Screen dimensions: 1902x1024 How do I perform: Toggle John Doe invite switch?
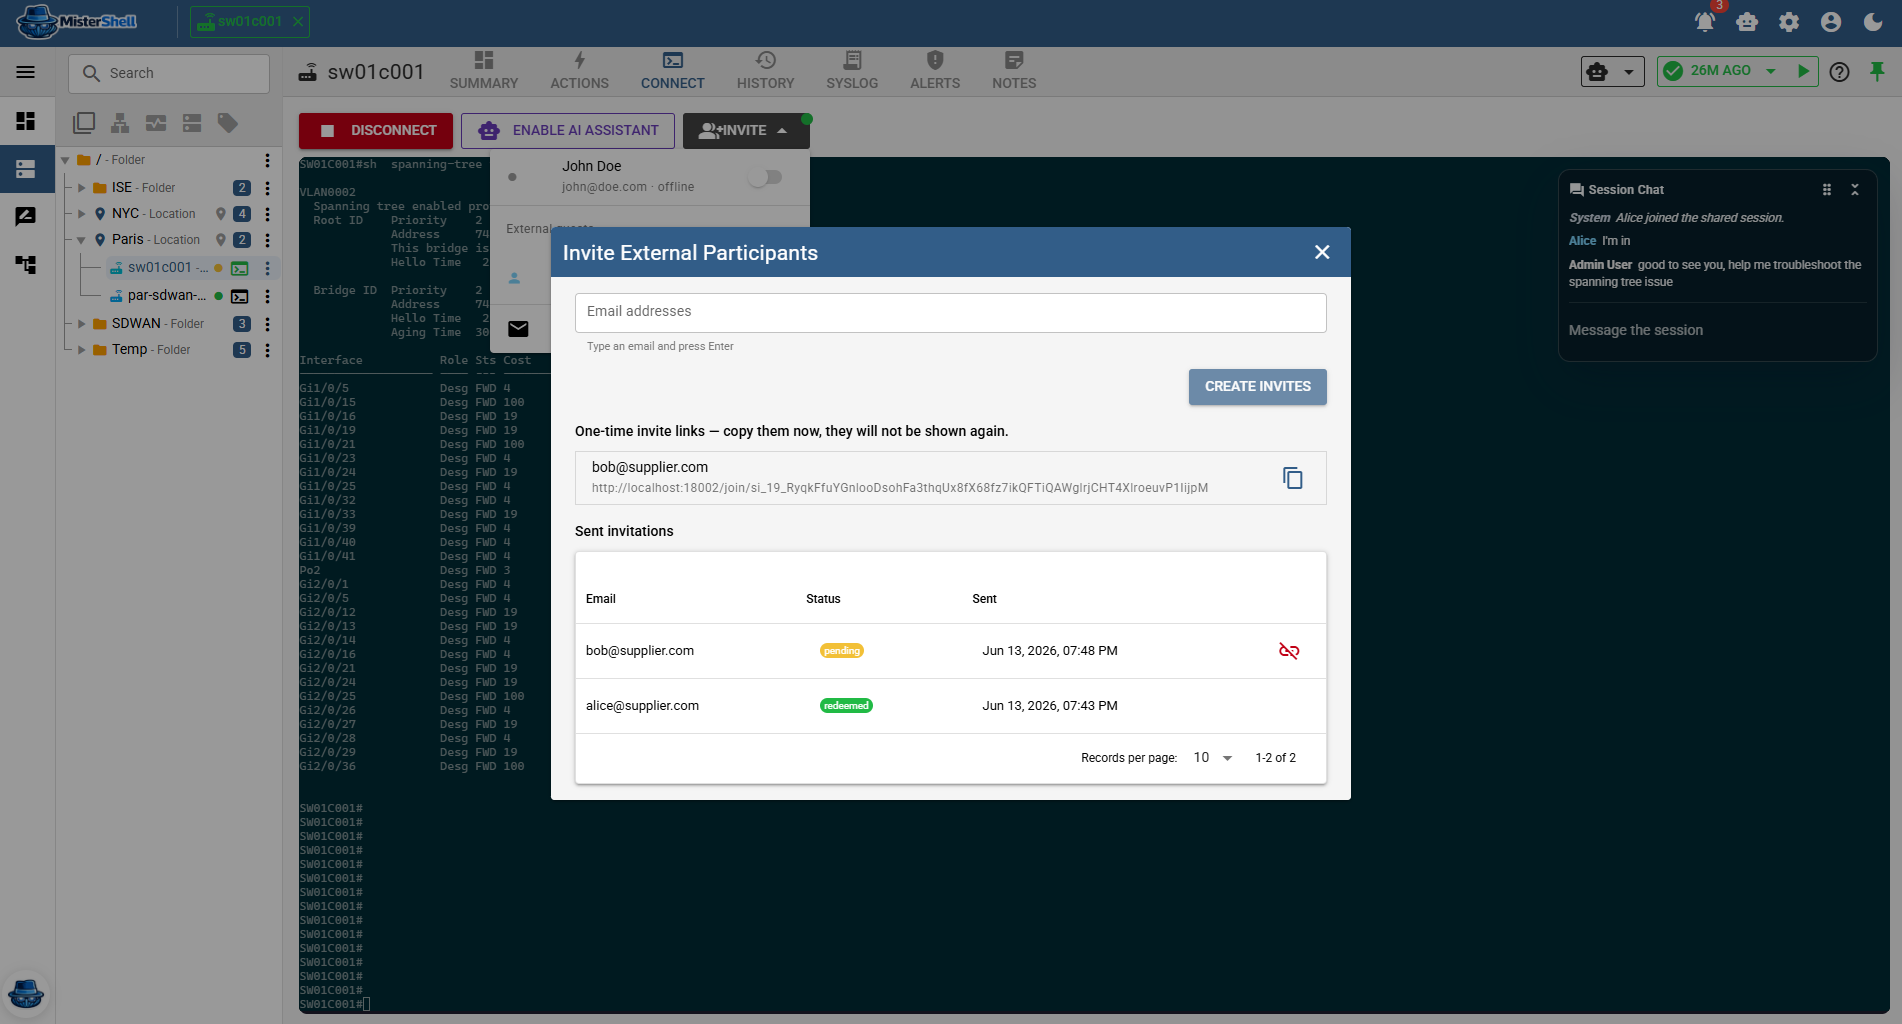(x=765, y=177)
